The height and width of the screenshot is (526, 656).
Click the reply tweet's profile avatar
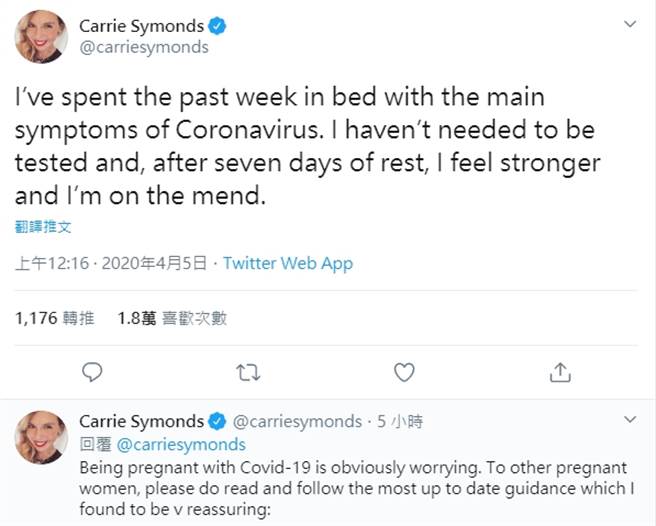point(41,436)
